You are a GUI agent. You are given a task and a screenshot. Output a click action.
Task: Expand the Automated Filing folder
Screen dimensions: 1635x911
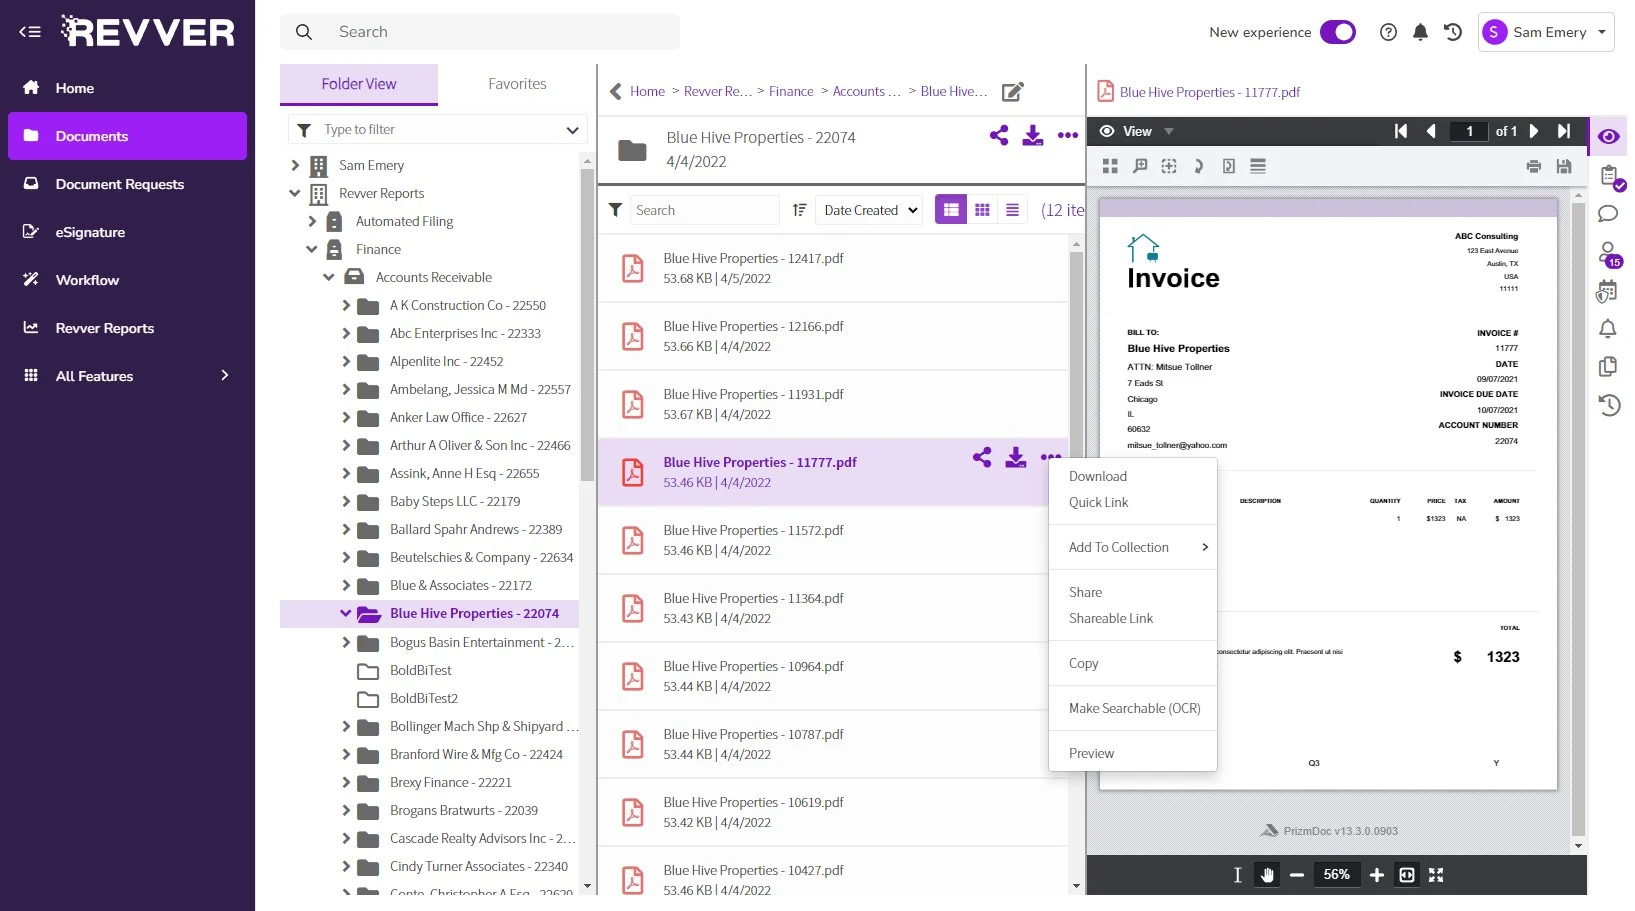[312, 221]
